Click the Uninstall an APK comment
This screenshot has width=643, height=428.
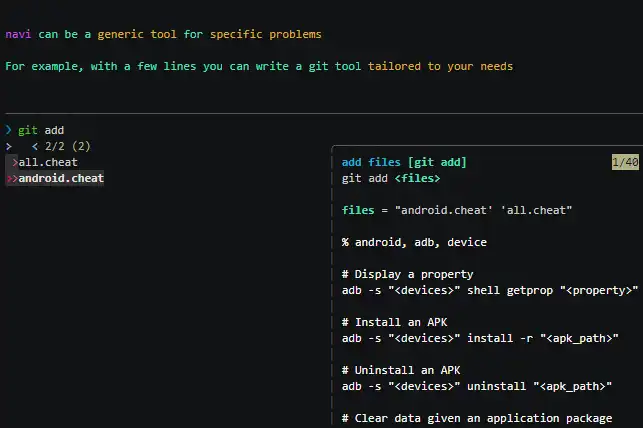pyautogui.click(x=401, y=370)
